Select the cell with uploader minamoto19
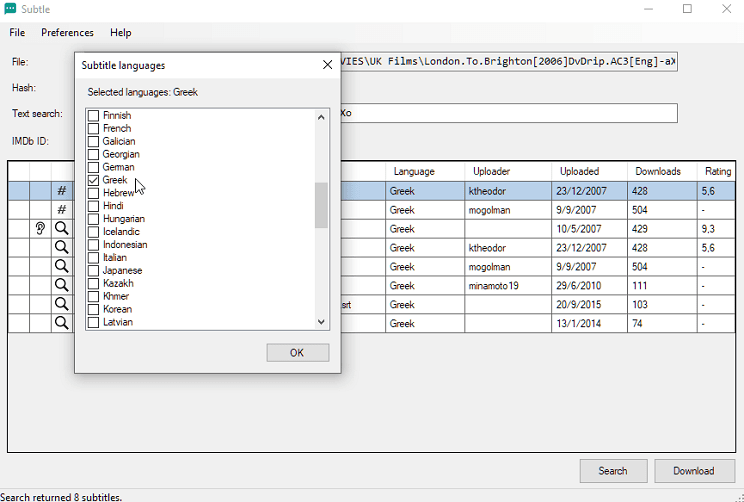The width and height of the screenshot is (744, 502). (x=508, y=286)
